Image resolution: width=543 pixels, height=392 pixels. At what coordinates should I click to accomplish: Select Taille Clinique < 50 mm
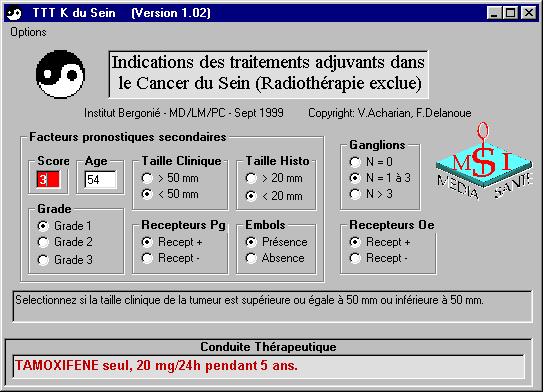point(170,194)
